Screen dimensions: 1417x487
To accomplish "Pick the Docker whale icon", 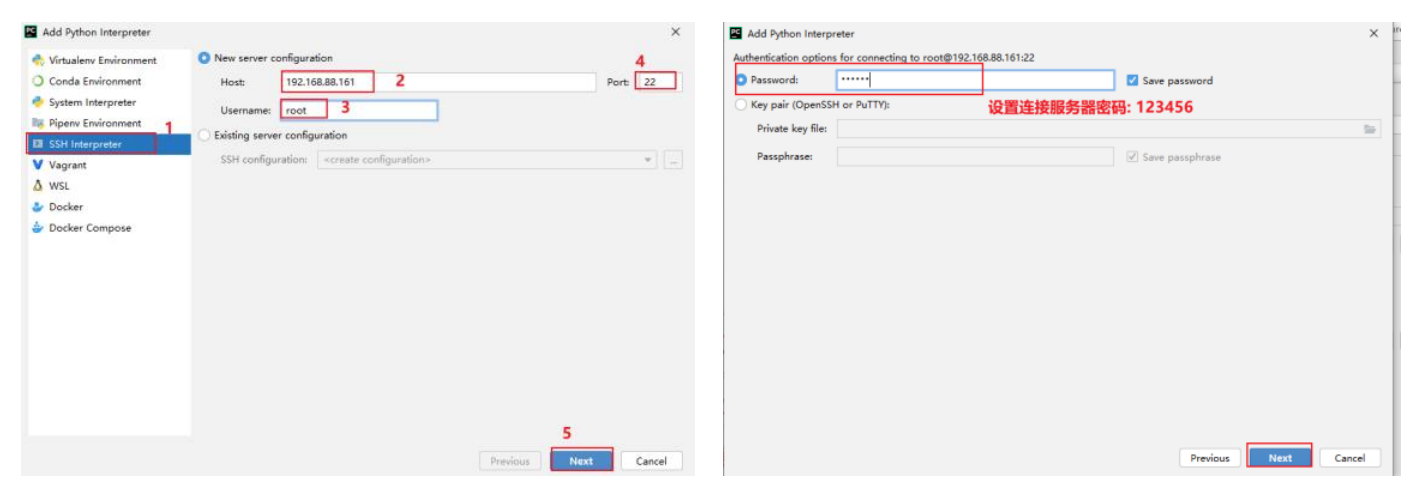I will point(38,207).
